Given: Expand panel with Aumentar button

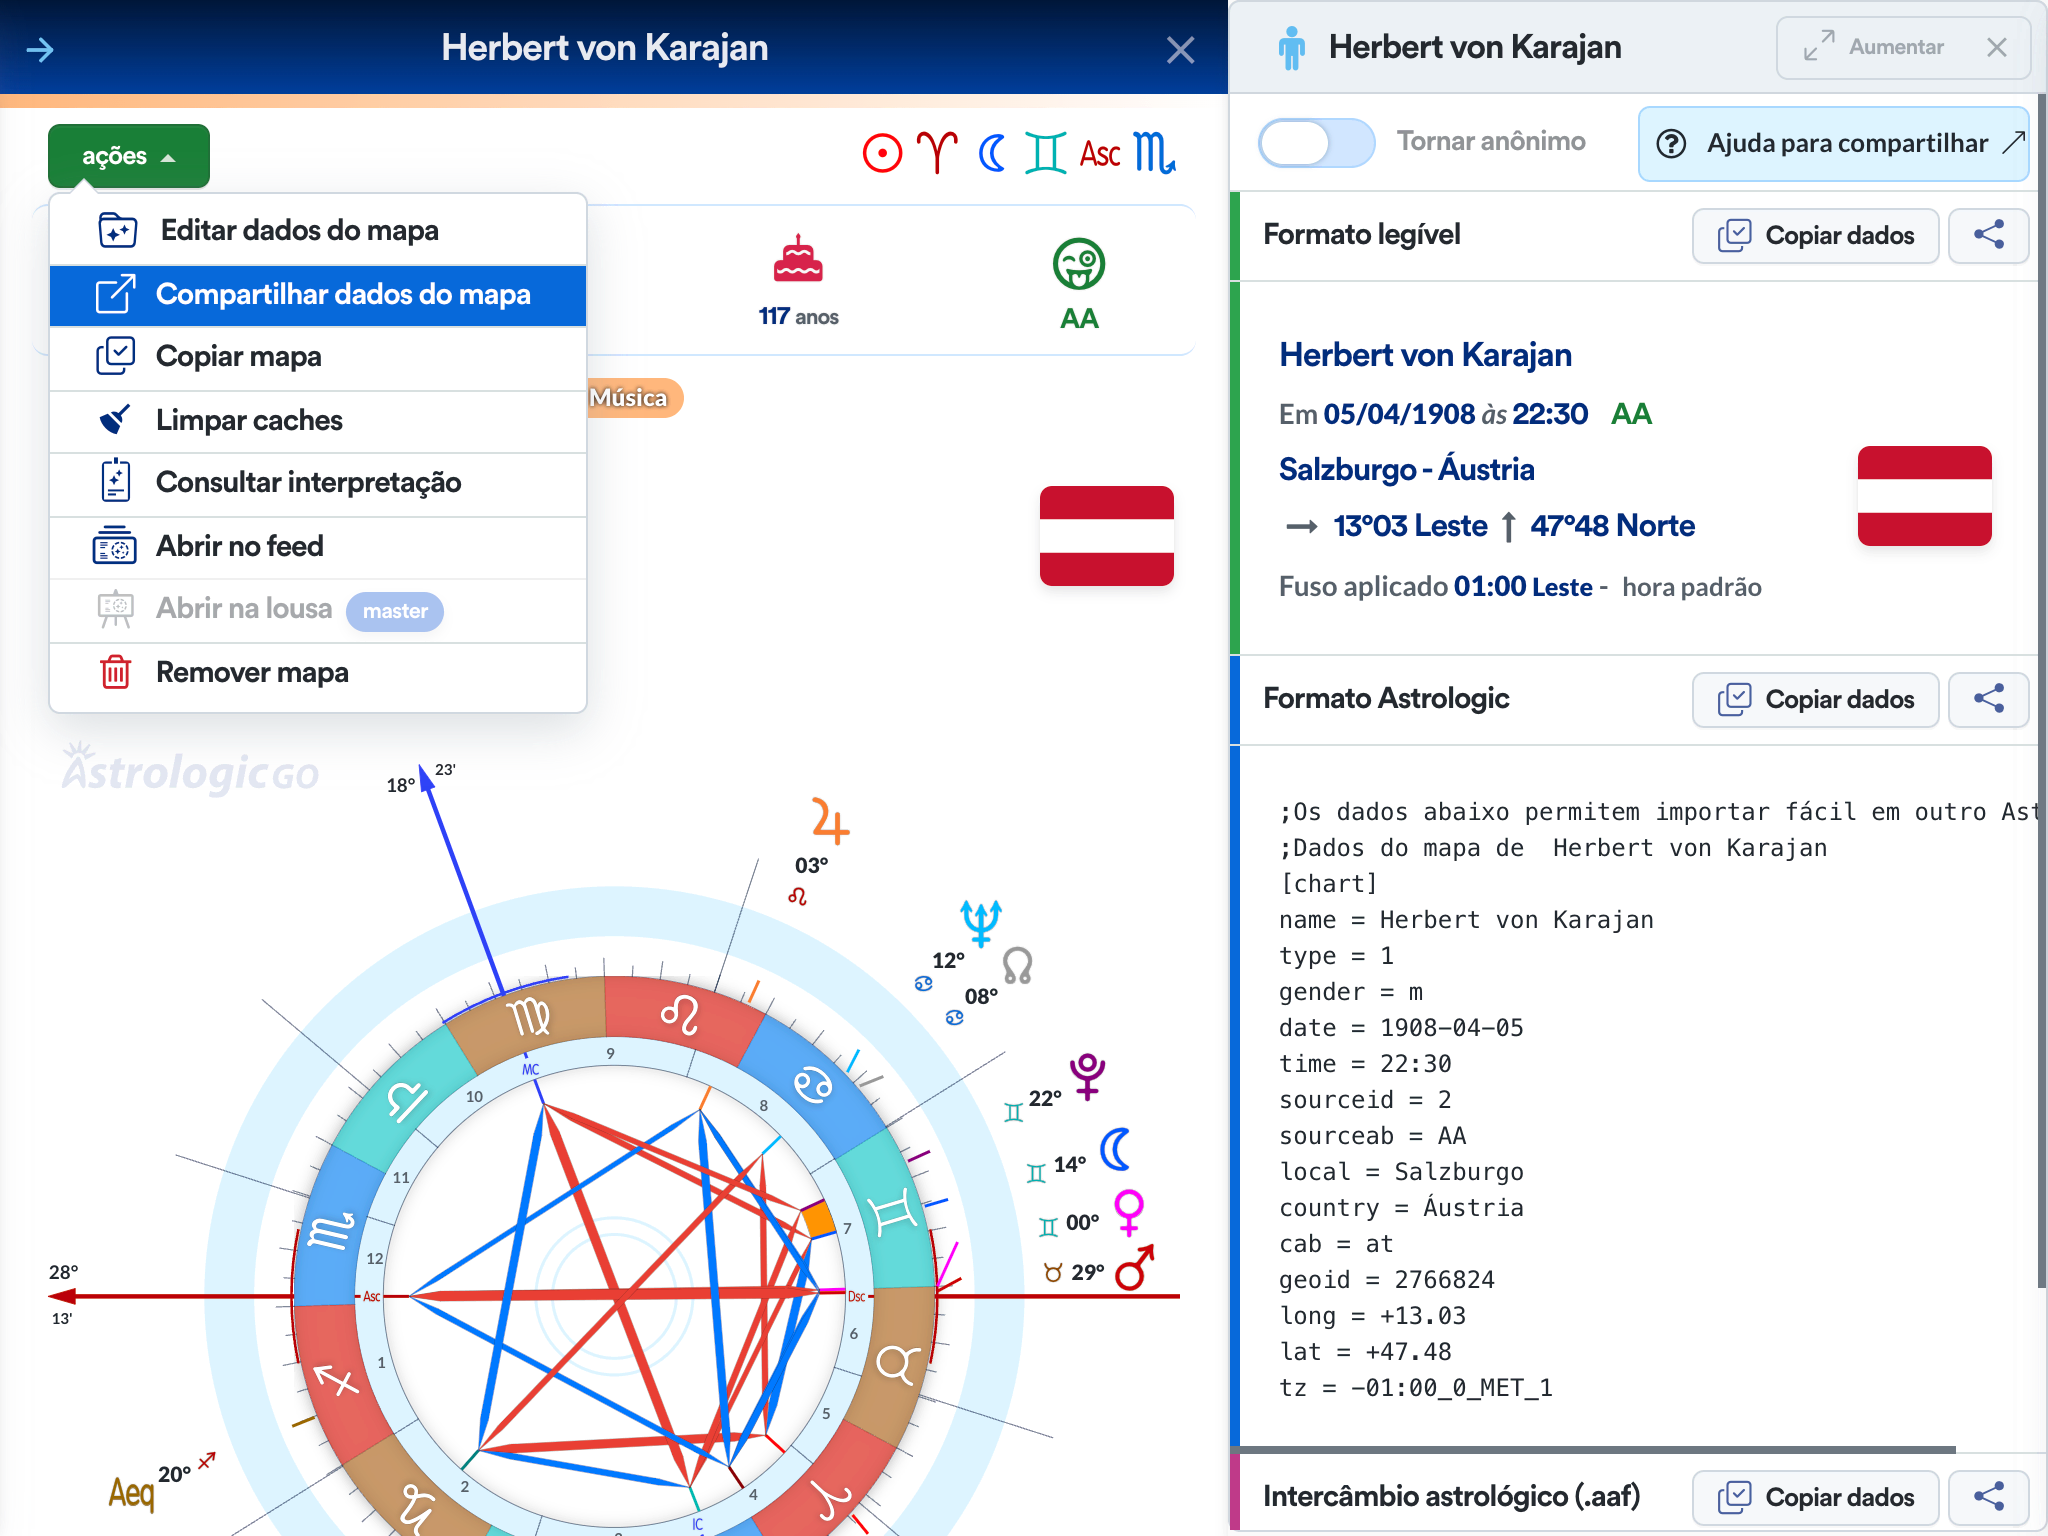Looking at the screenshot, I should click(1874, 47).
